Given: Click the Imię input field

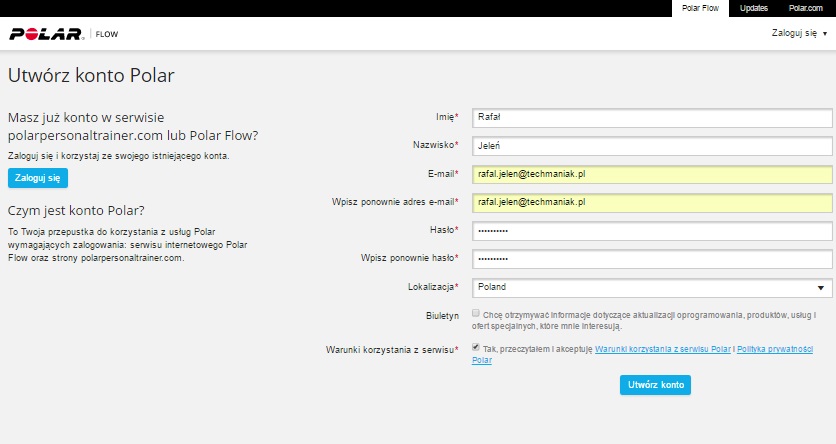Looking at the screenshot, I should coord(652,117).
